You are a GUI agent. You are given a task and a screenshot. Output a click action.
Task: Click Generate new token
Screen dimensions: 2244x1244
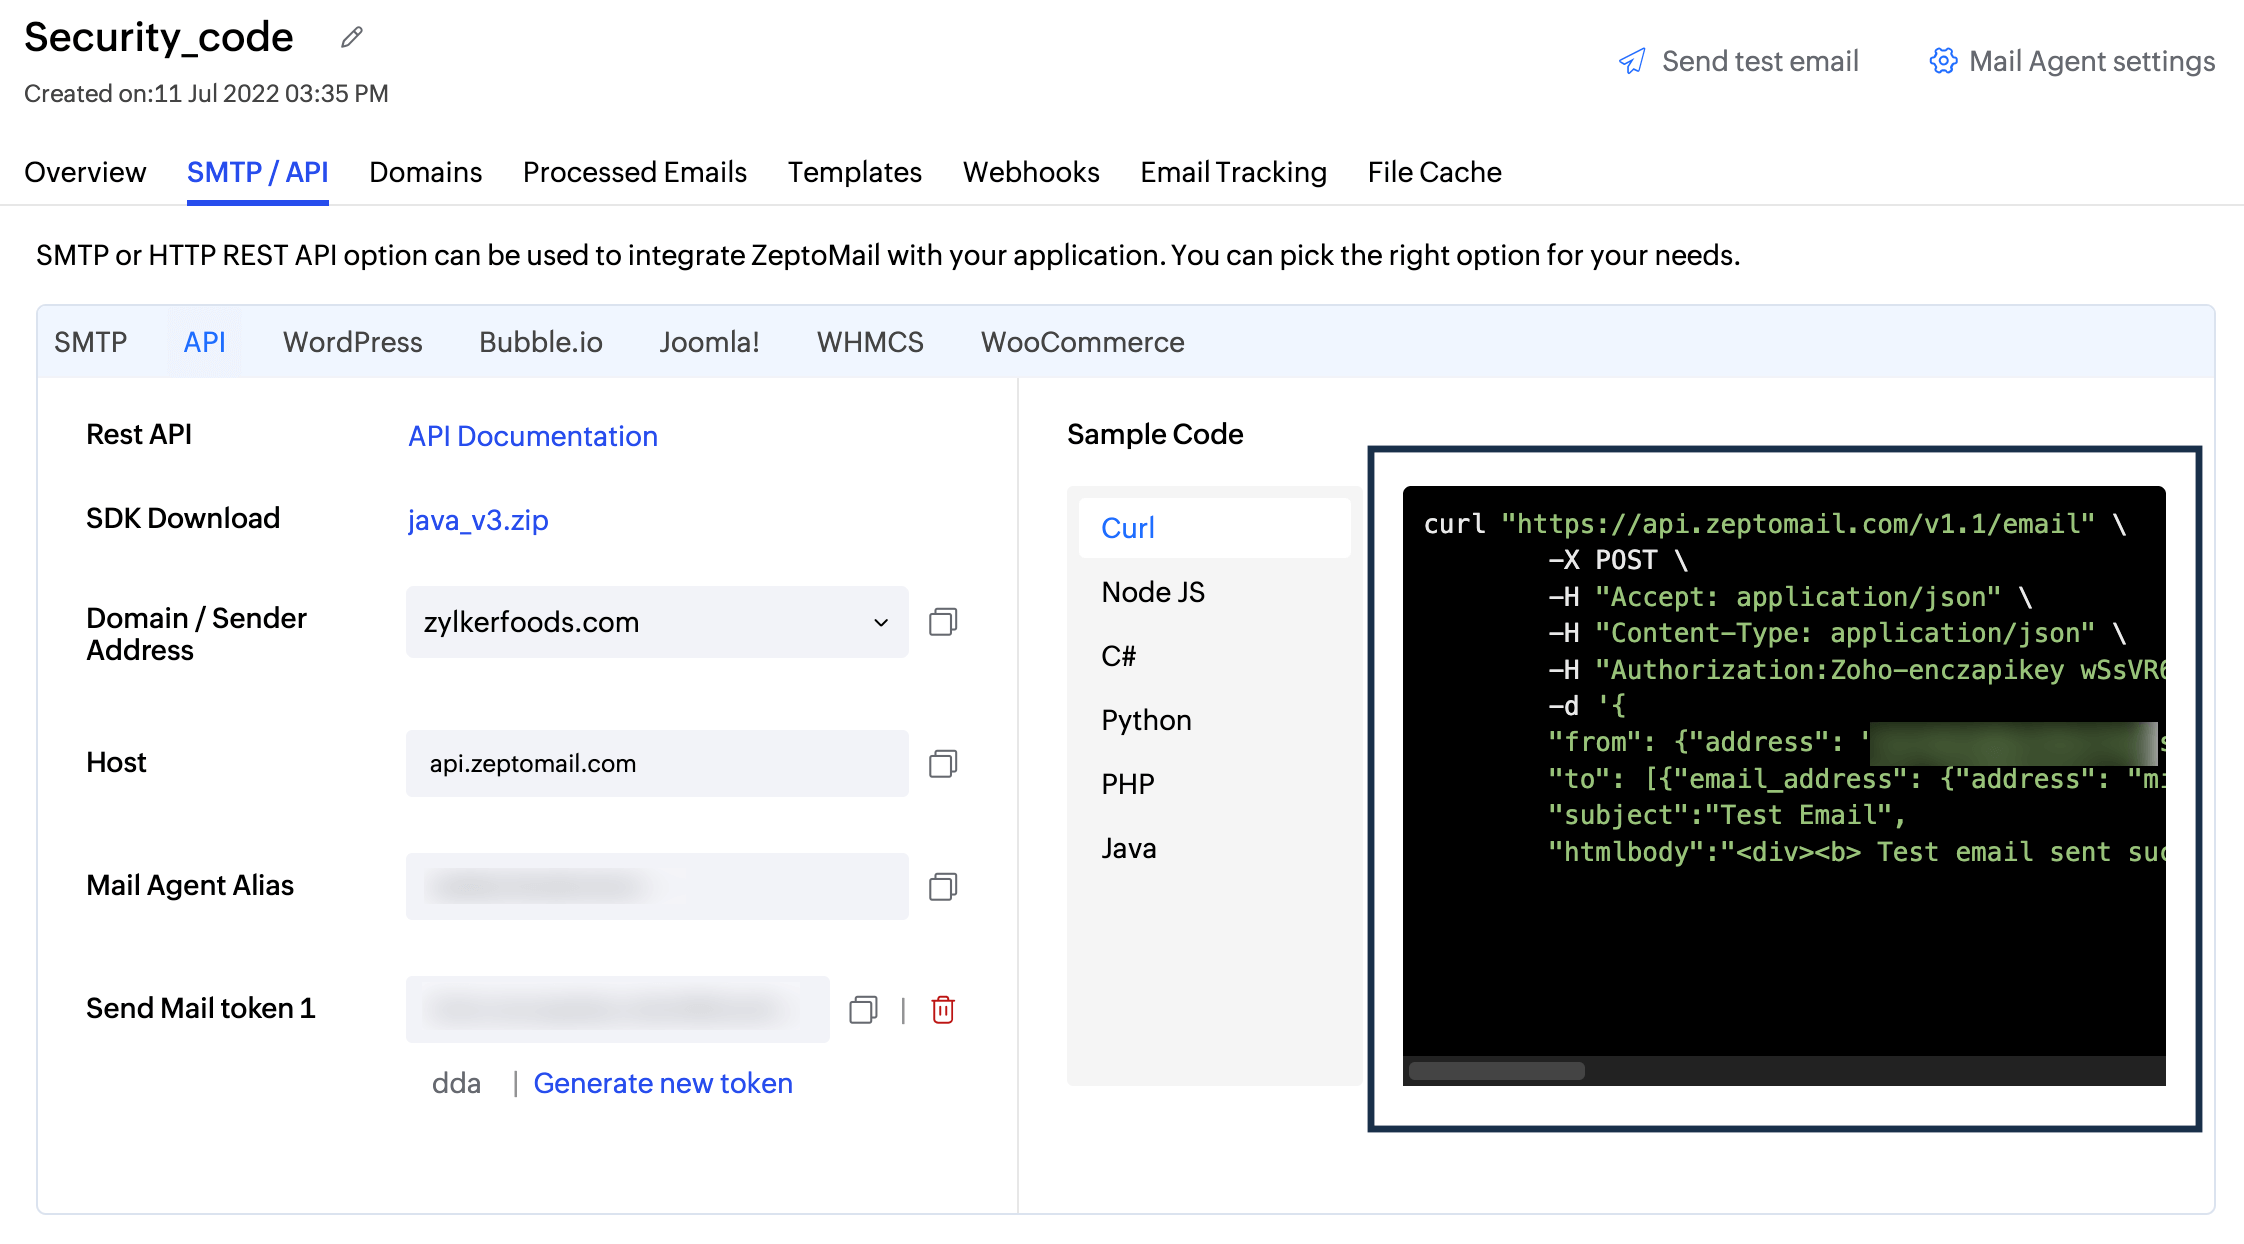coord(663,1083)
